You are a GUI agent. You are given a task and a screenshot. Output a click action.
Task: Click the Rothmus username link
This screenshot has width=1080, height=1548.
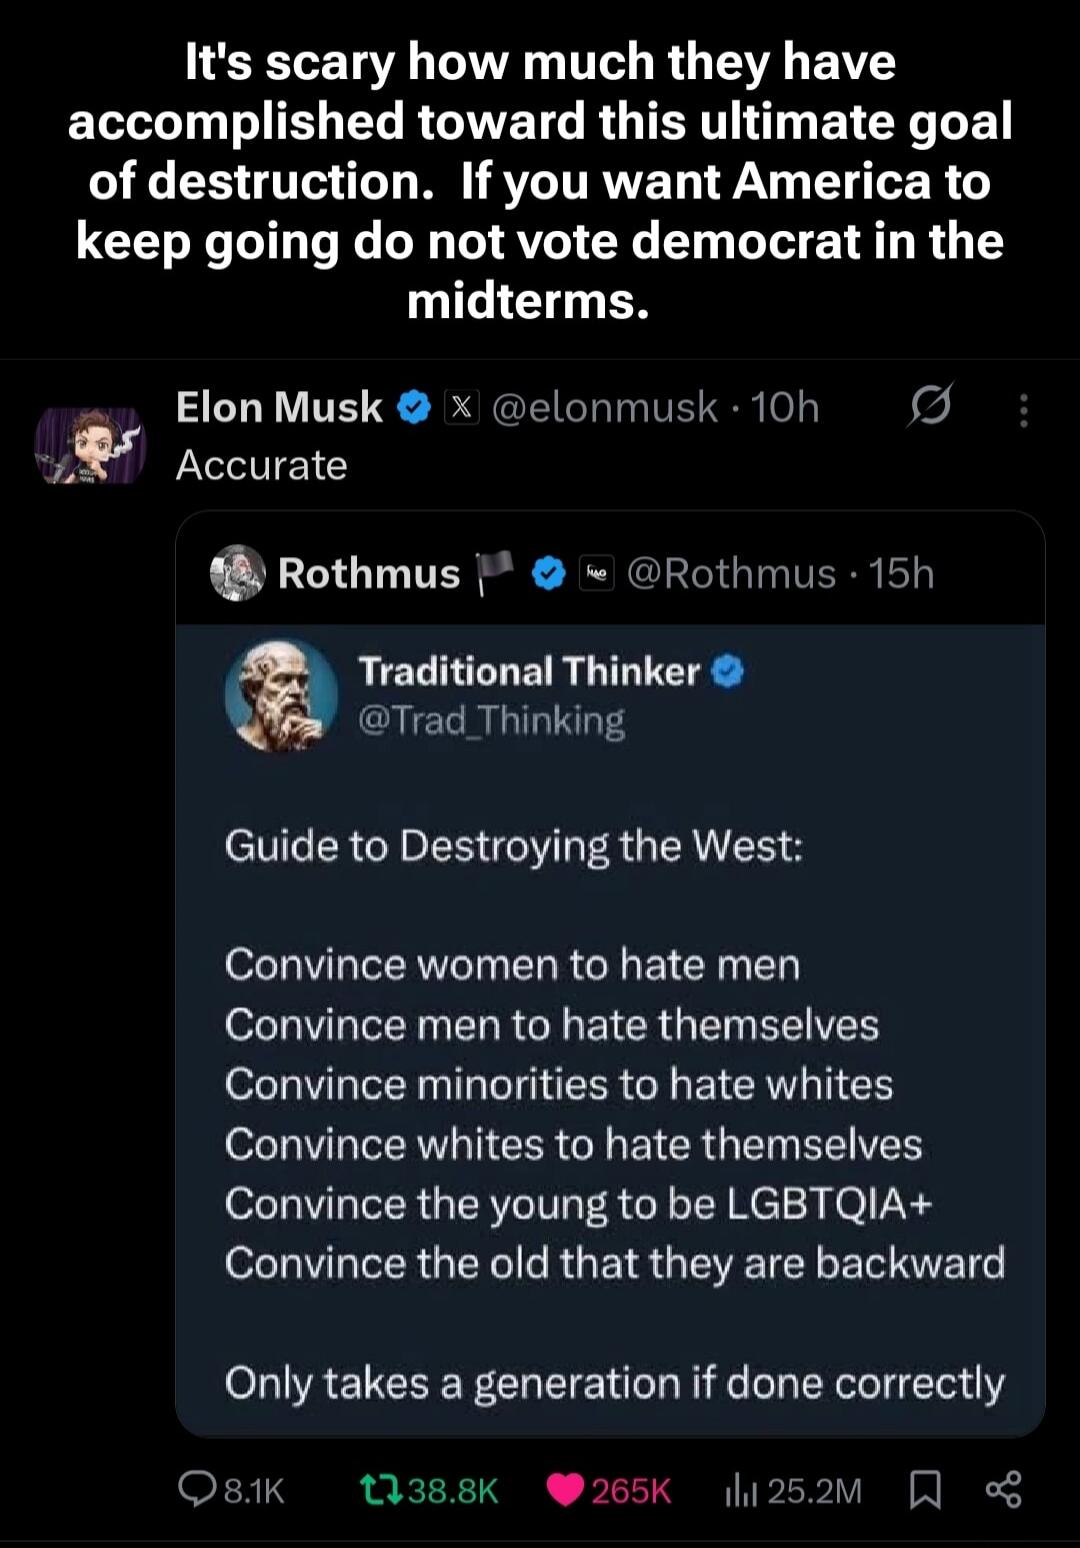[x=368, y=574]
